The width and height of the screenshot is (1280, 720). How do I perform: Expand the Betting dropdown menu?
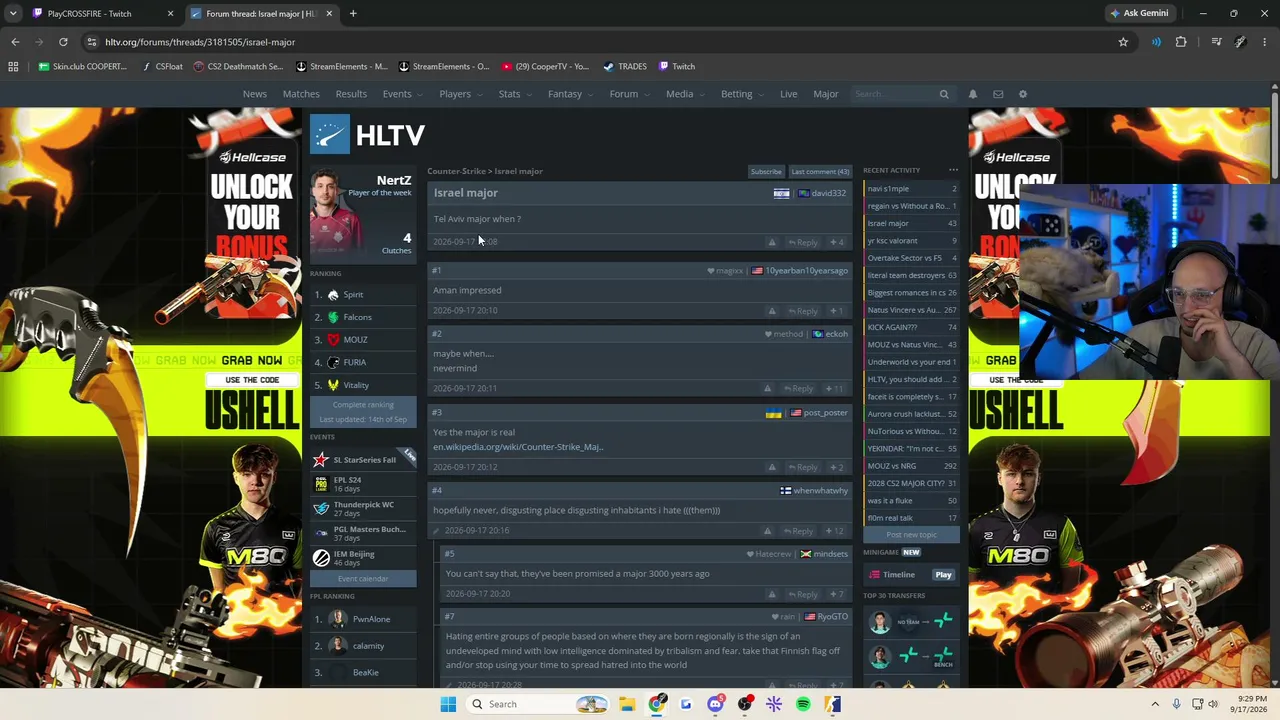pos(741,94)
